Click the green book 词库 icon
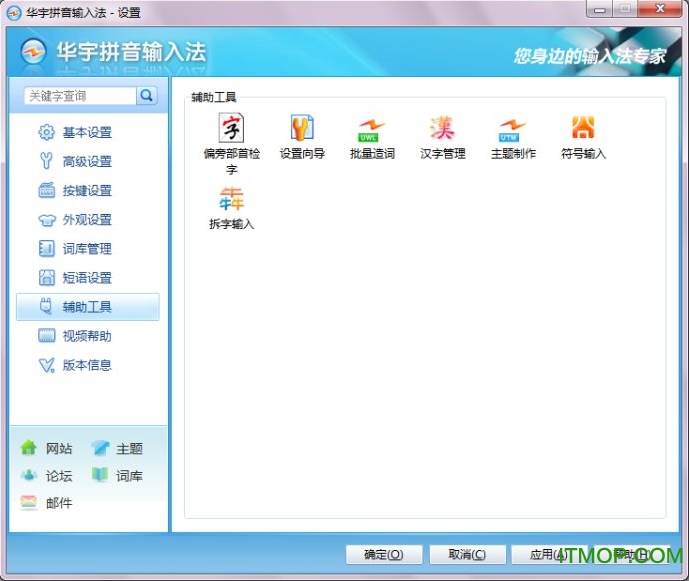Viewport: 689px width, 581px height. point(100,475)
